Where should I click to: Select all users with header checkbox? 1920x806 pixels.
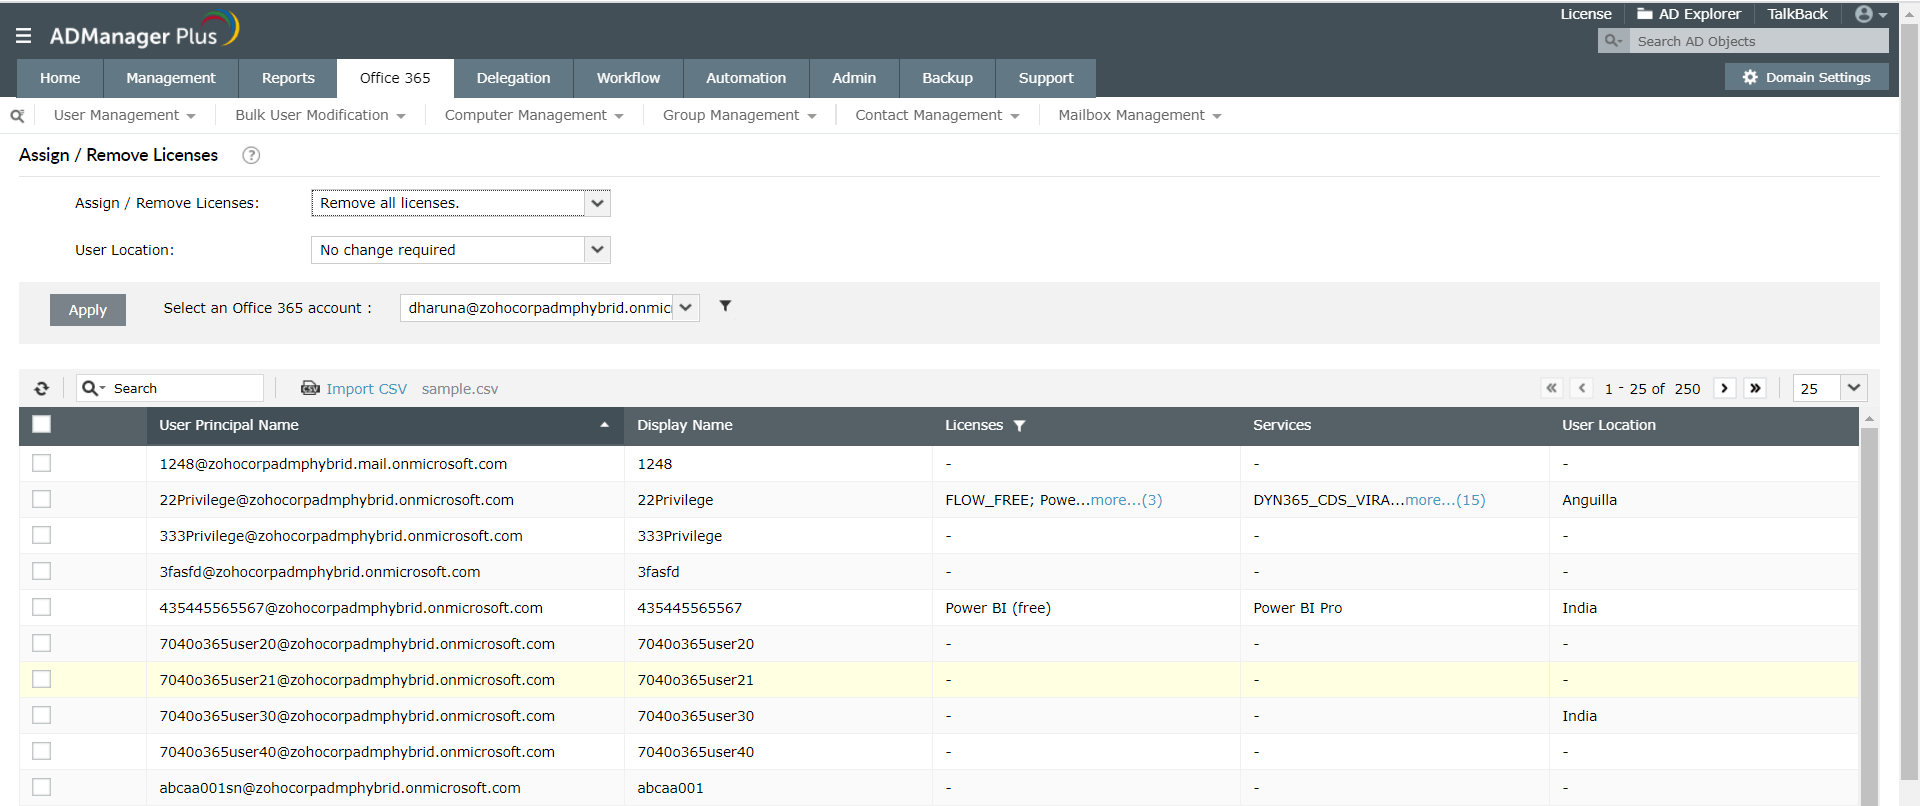point(42,424)
